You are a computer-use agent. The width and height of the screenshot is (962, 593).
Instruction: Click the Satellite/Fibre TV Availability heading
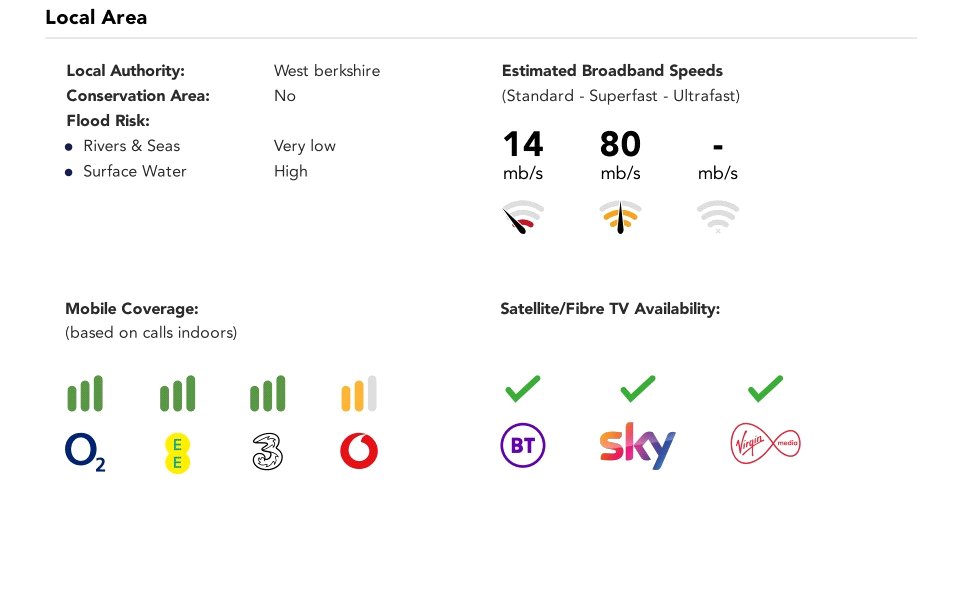tap(610, 309)
